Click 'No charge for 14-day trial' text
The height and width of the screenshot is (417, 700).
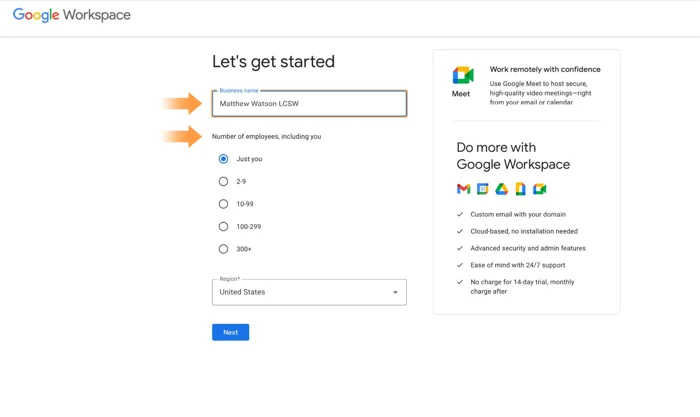tap(509, 282)
